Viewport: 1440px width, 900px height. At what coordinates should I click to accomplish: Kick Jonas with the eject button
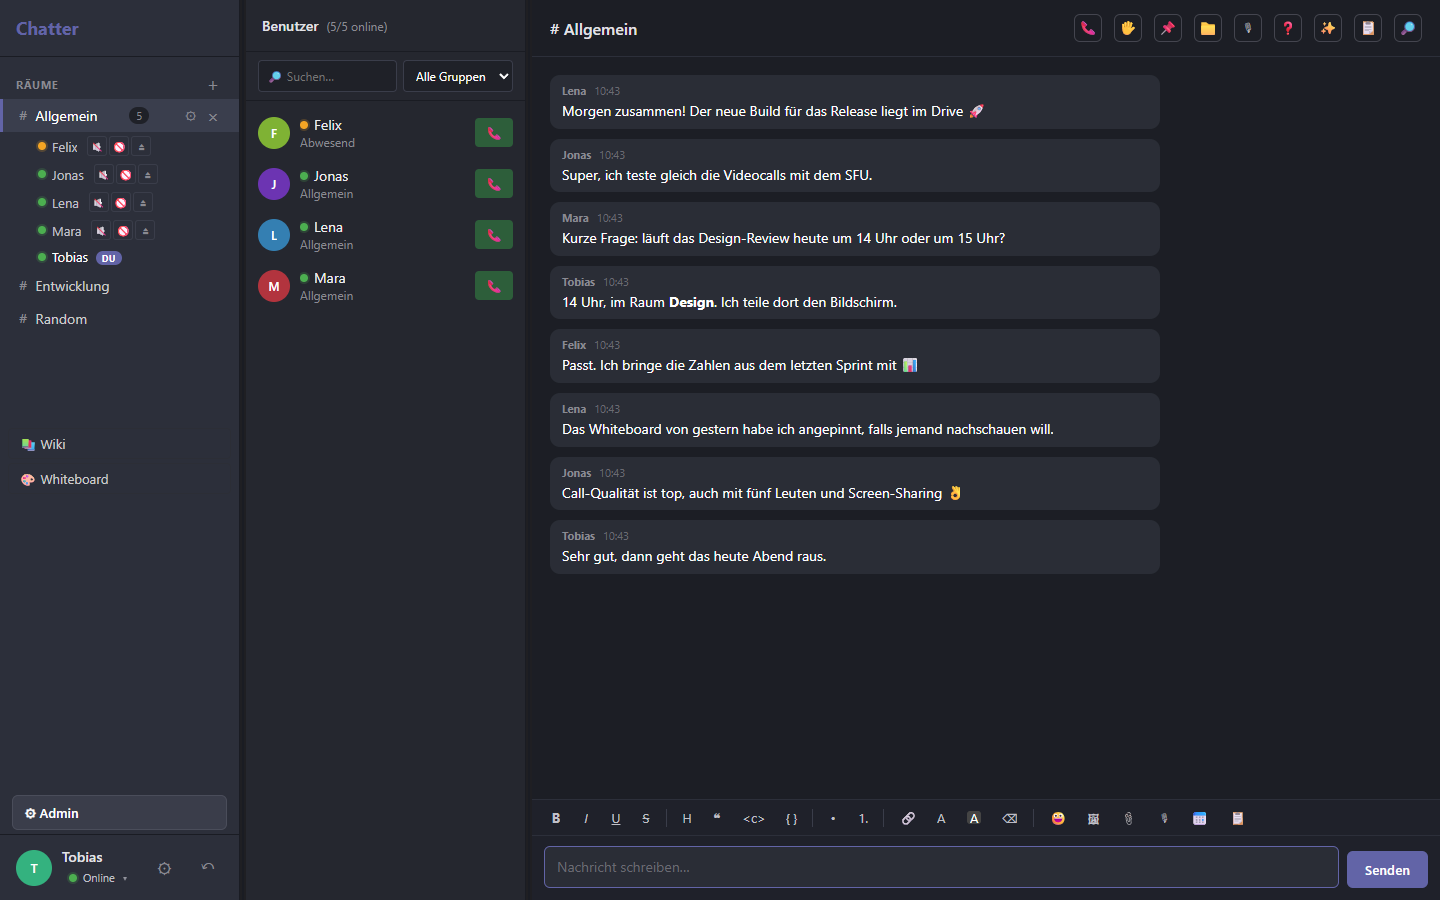click(148, 175)
